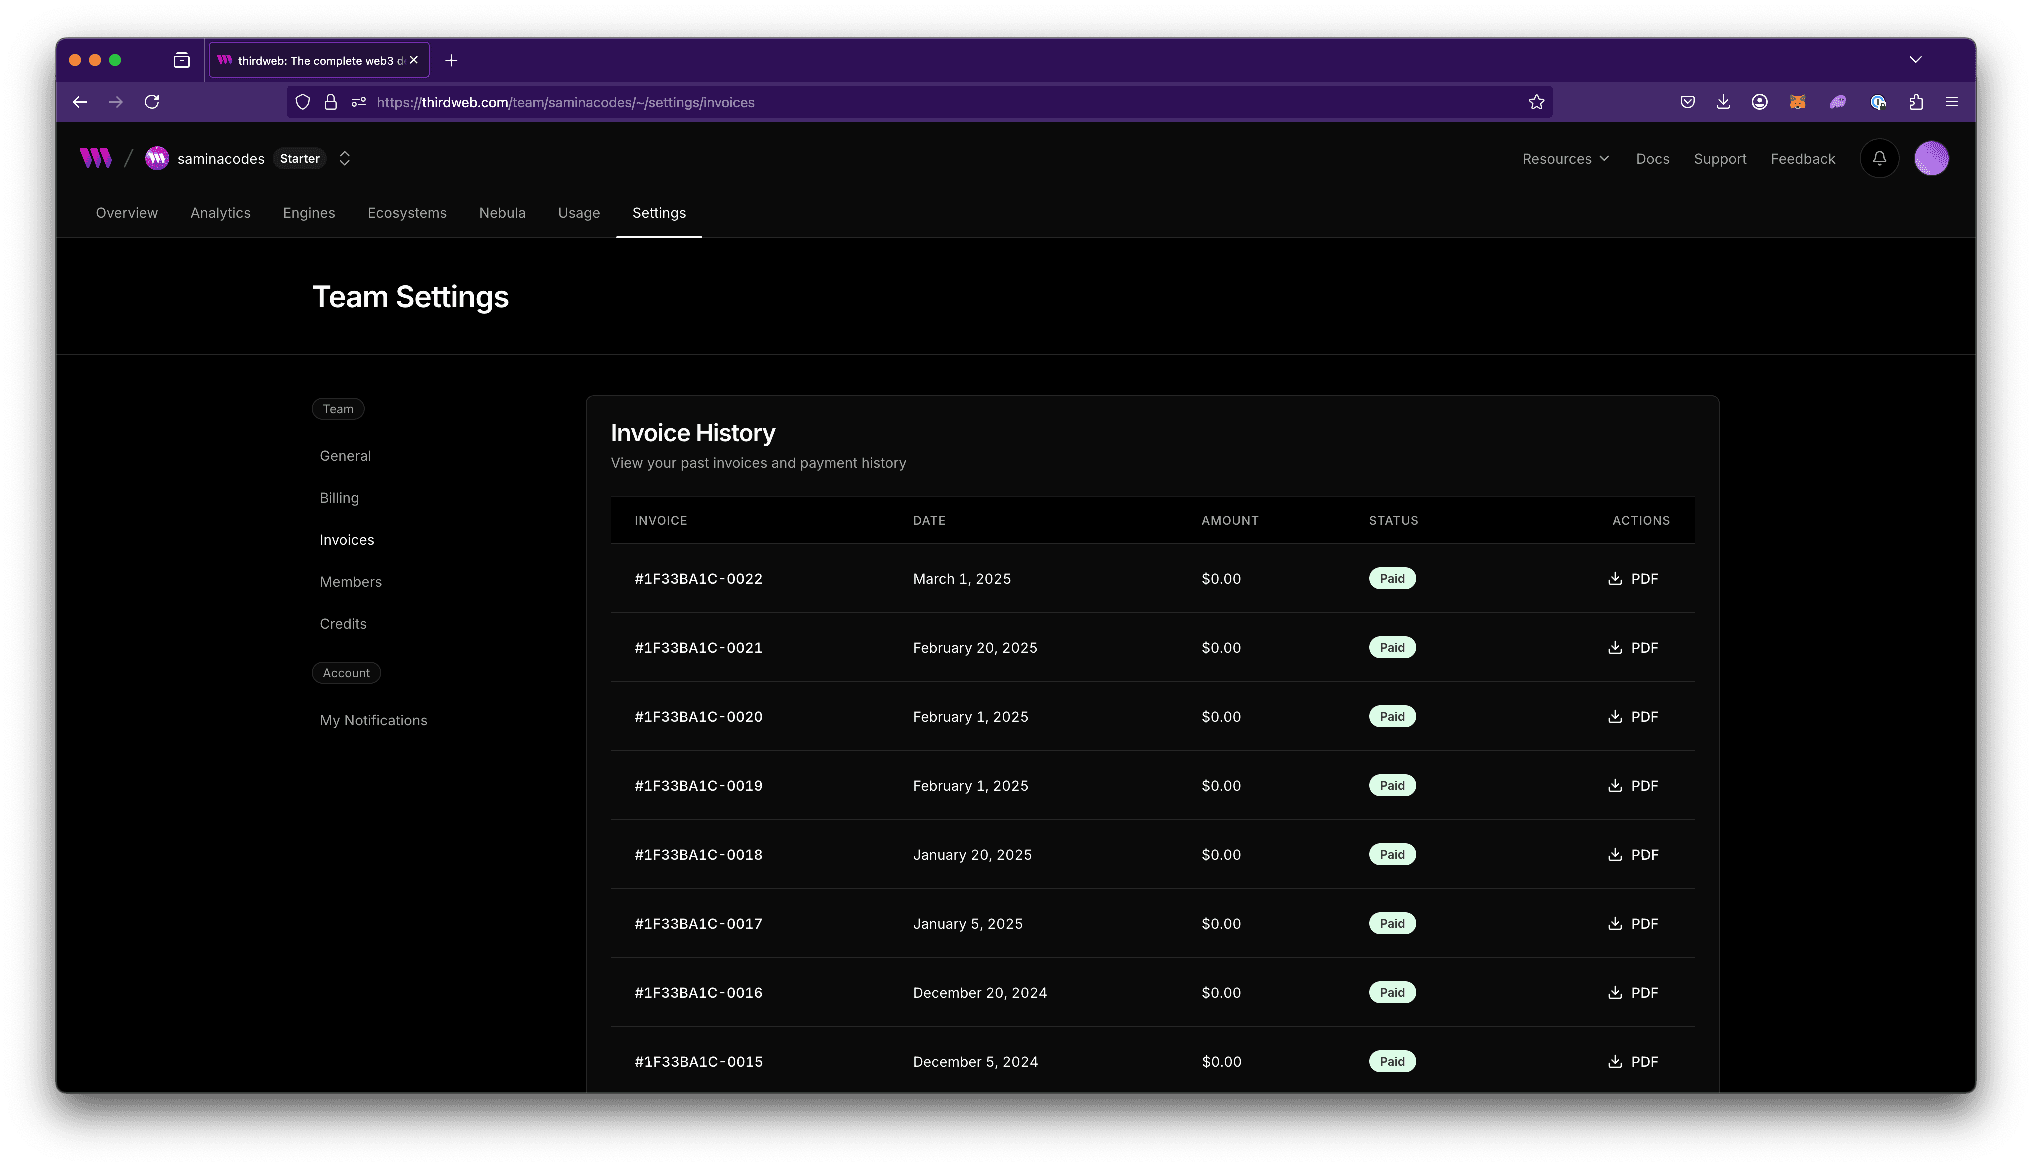Open browser downloads arrow icon
The width and height of the screenshot is (2032, 1167).
[x=1723, y=102]
